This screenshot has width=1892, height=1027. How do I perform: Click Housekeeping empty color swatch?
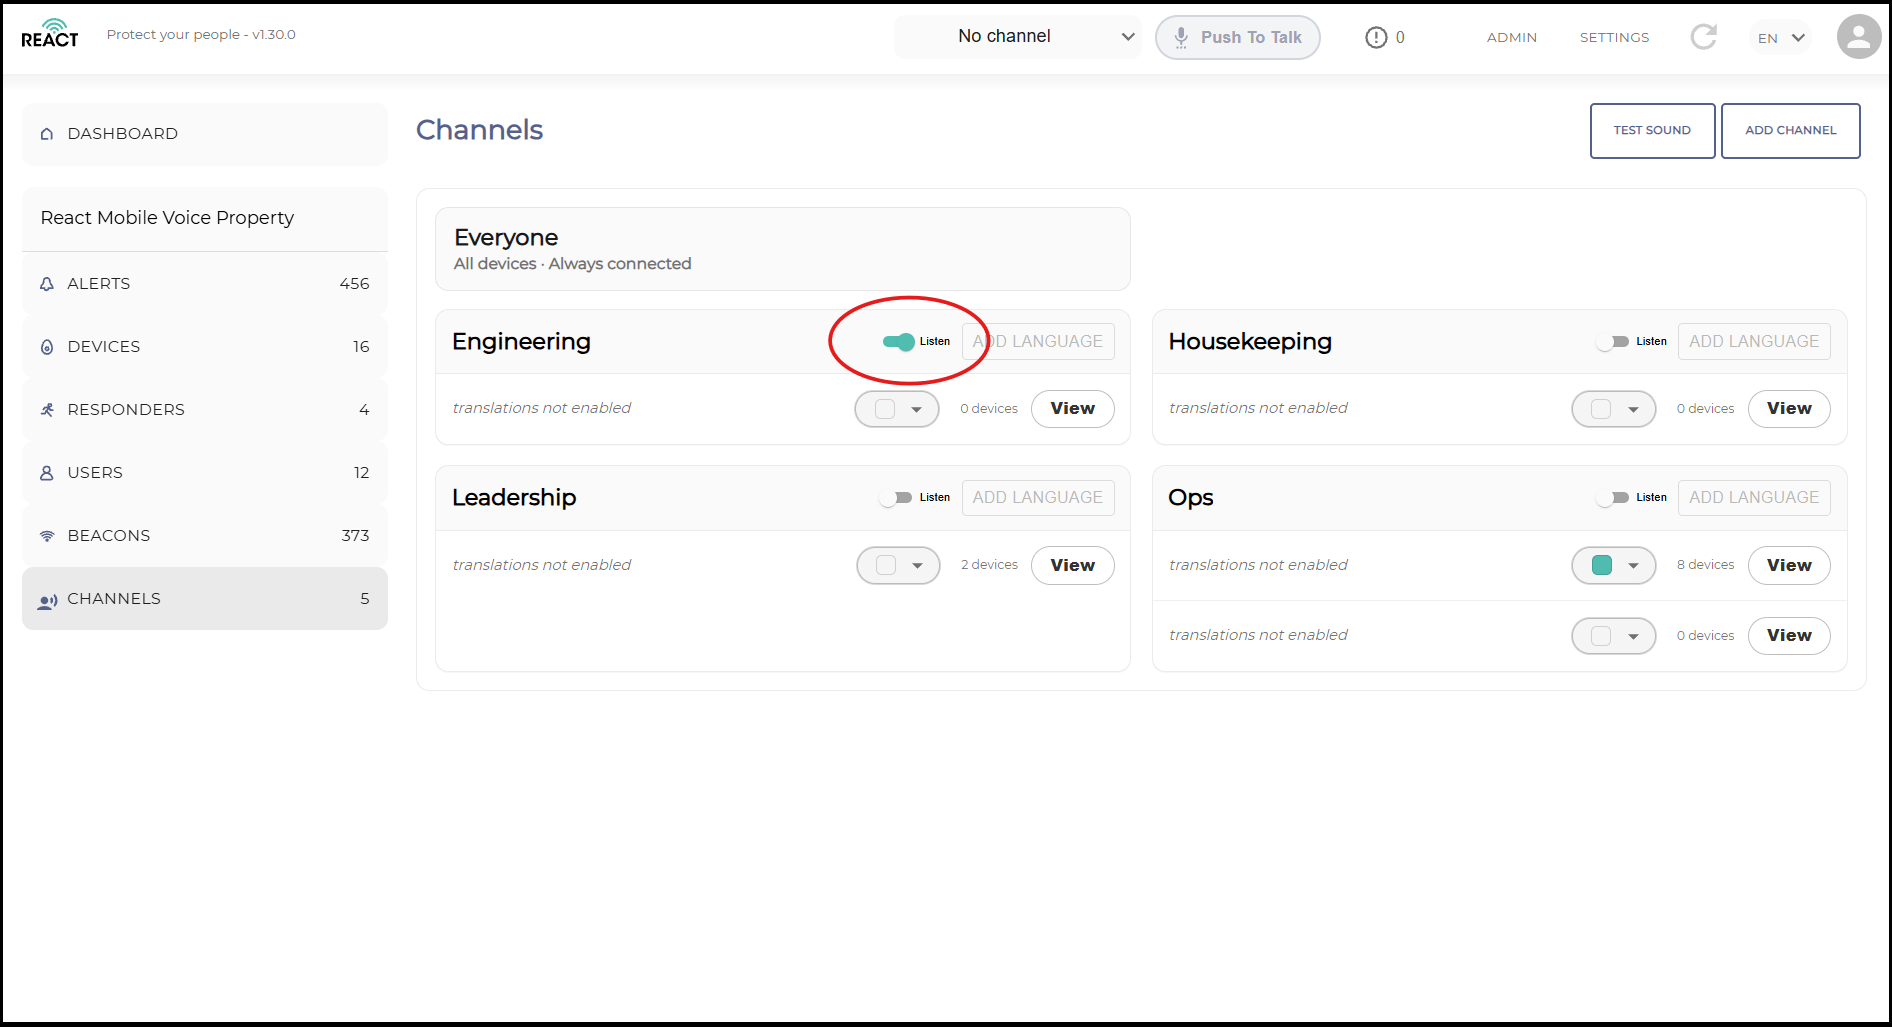click(1601, 409)
